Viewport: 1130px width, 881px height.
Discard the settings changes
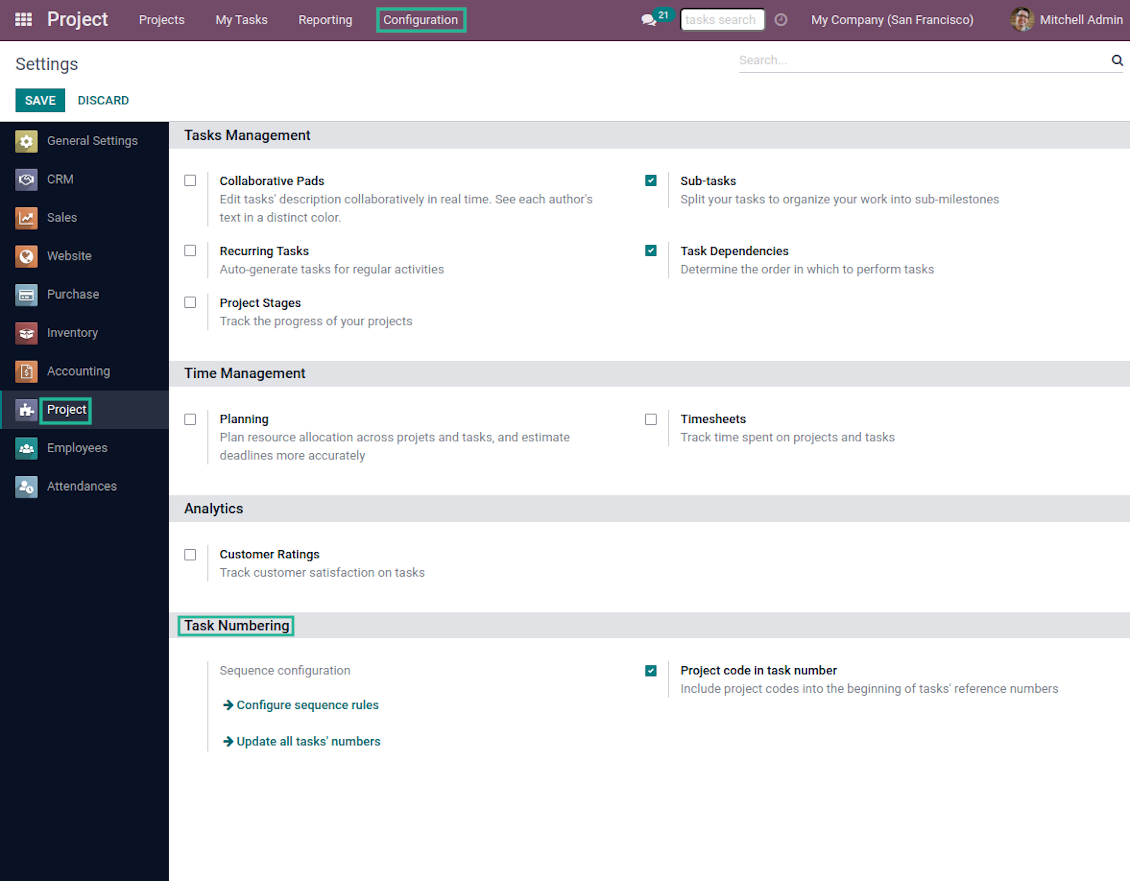point(103,100)
